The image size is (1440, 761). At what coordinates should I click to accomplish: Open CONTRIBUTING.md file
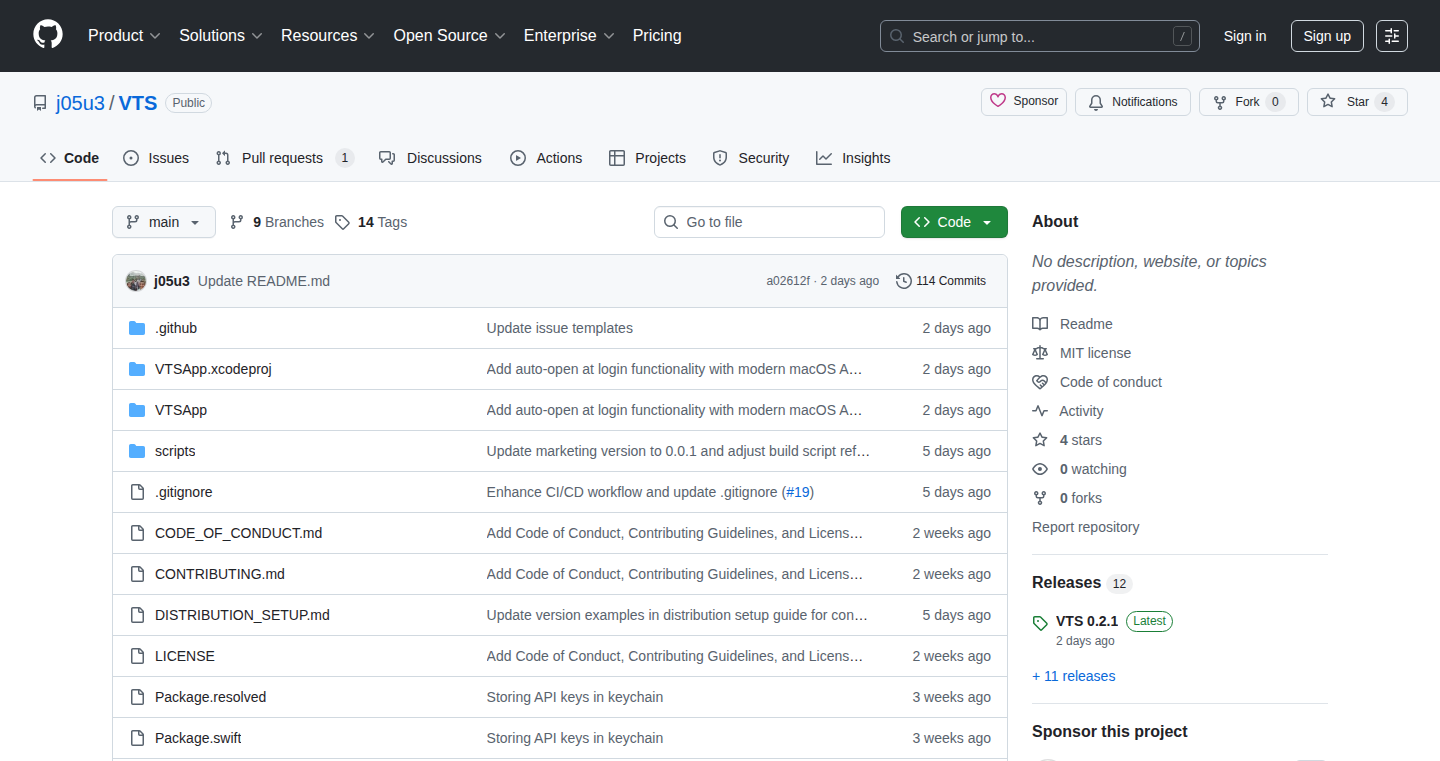click(220, 574)
